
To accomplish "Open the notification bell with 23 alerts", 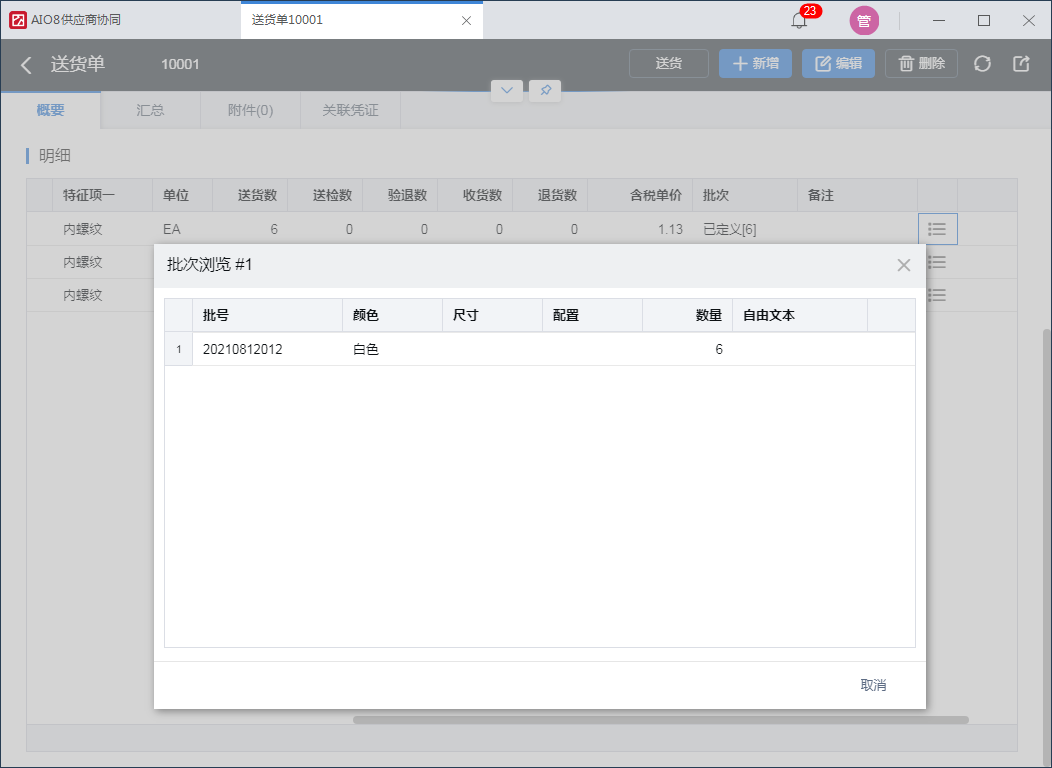I will click(799, 20).
